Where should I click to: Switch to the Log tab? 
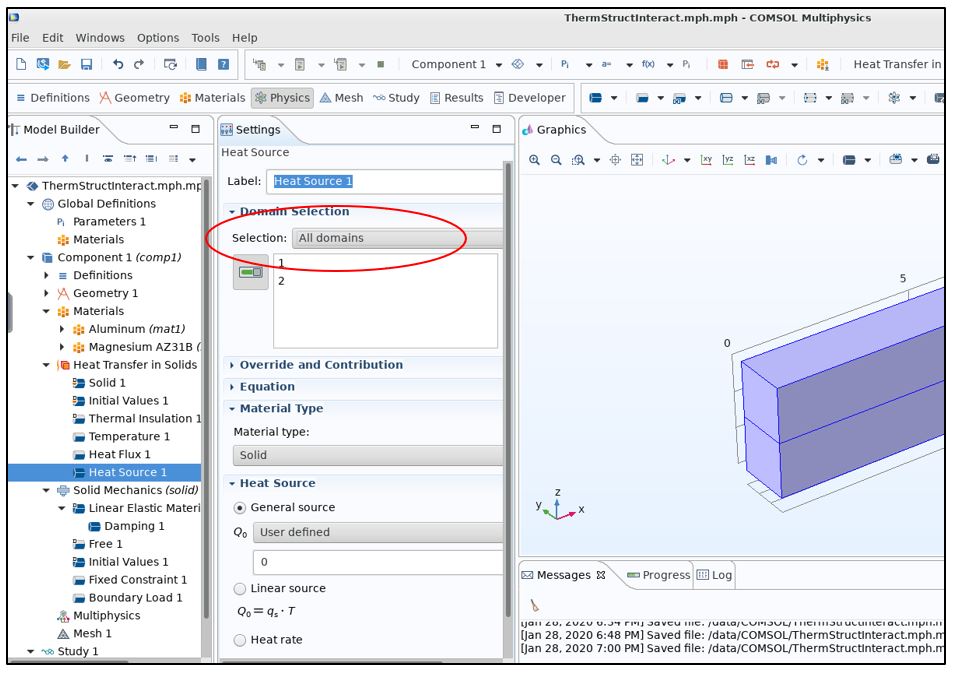[x=714, y=575]
